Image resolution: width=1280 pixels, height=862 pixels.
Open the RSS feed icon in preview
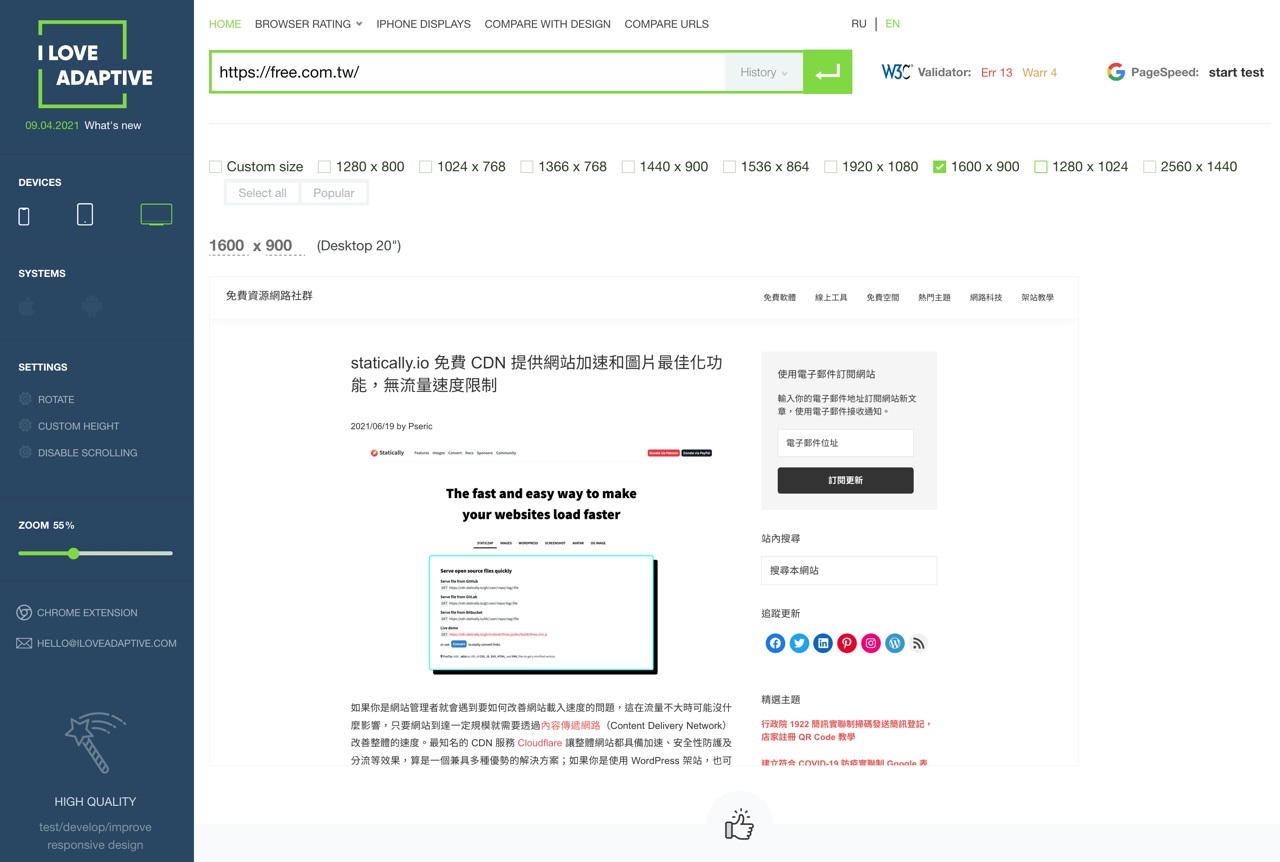tap(919, 643)
